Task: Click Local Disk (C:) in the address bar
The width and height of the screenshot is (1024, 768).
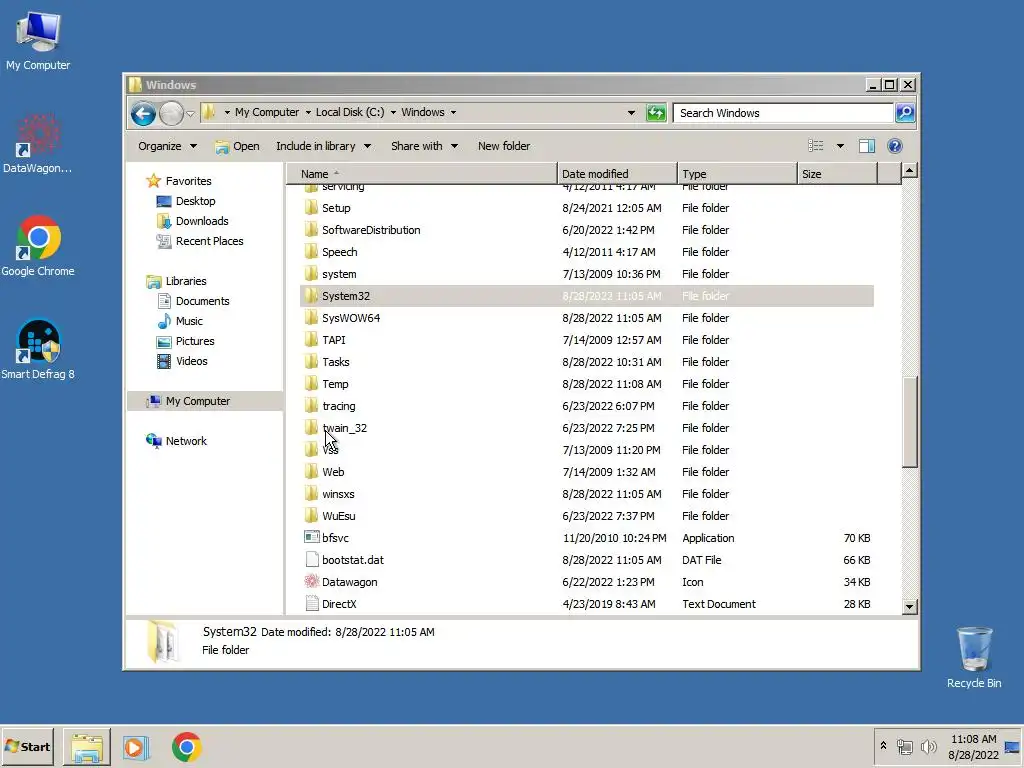Action: [x=350, y=112]
